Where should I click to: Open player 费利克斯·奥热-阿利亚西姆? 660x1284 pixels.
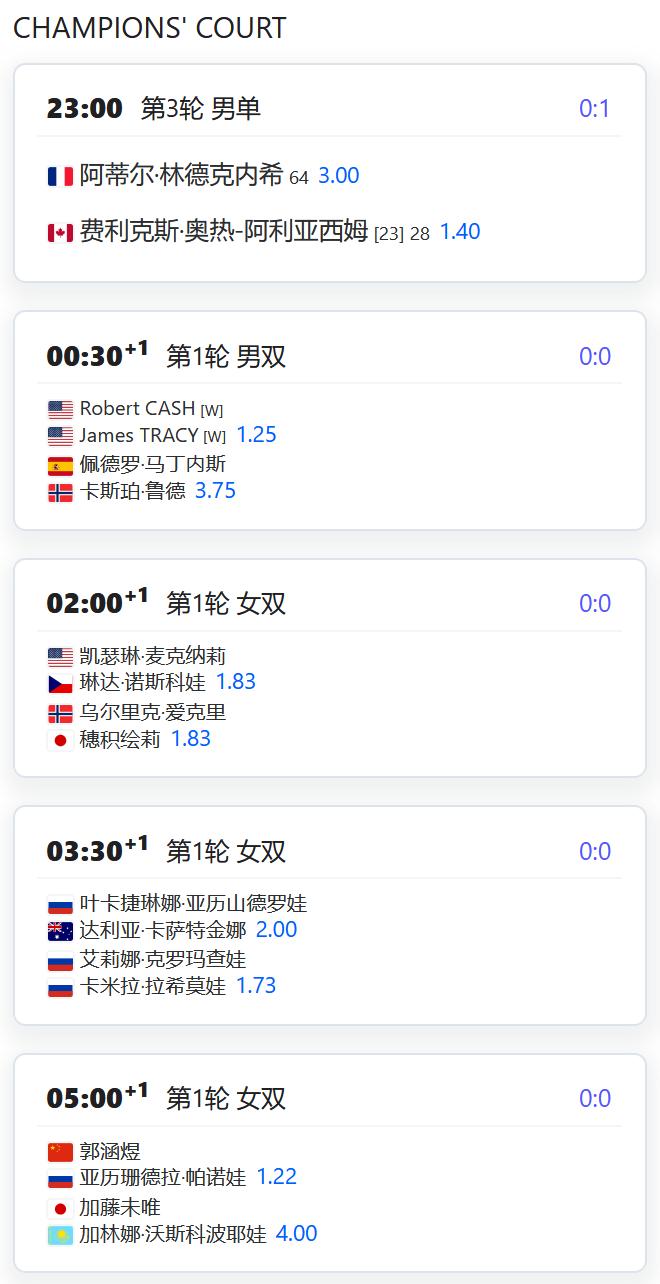tap(224, 232)
